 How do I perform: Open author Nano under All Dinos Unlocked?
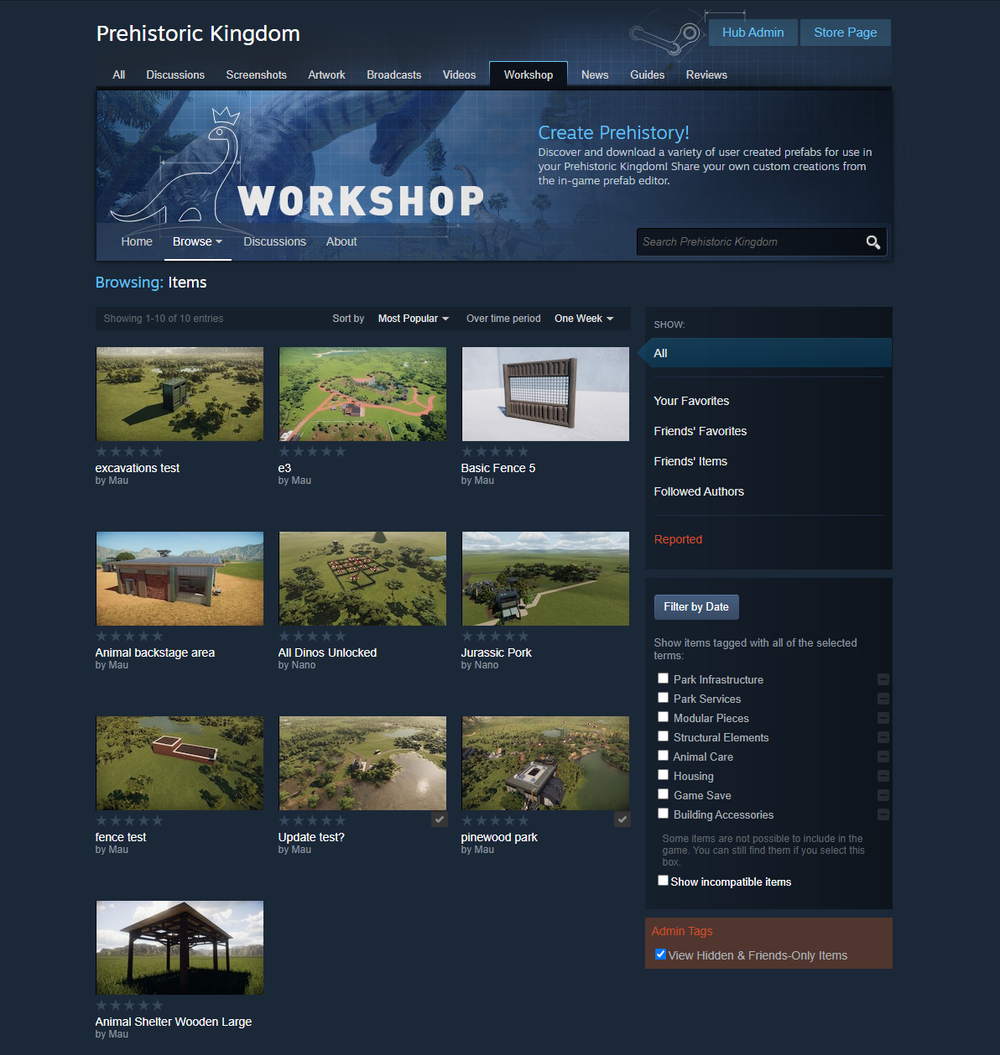[303, 665]
